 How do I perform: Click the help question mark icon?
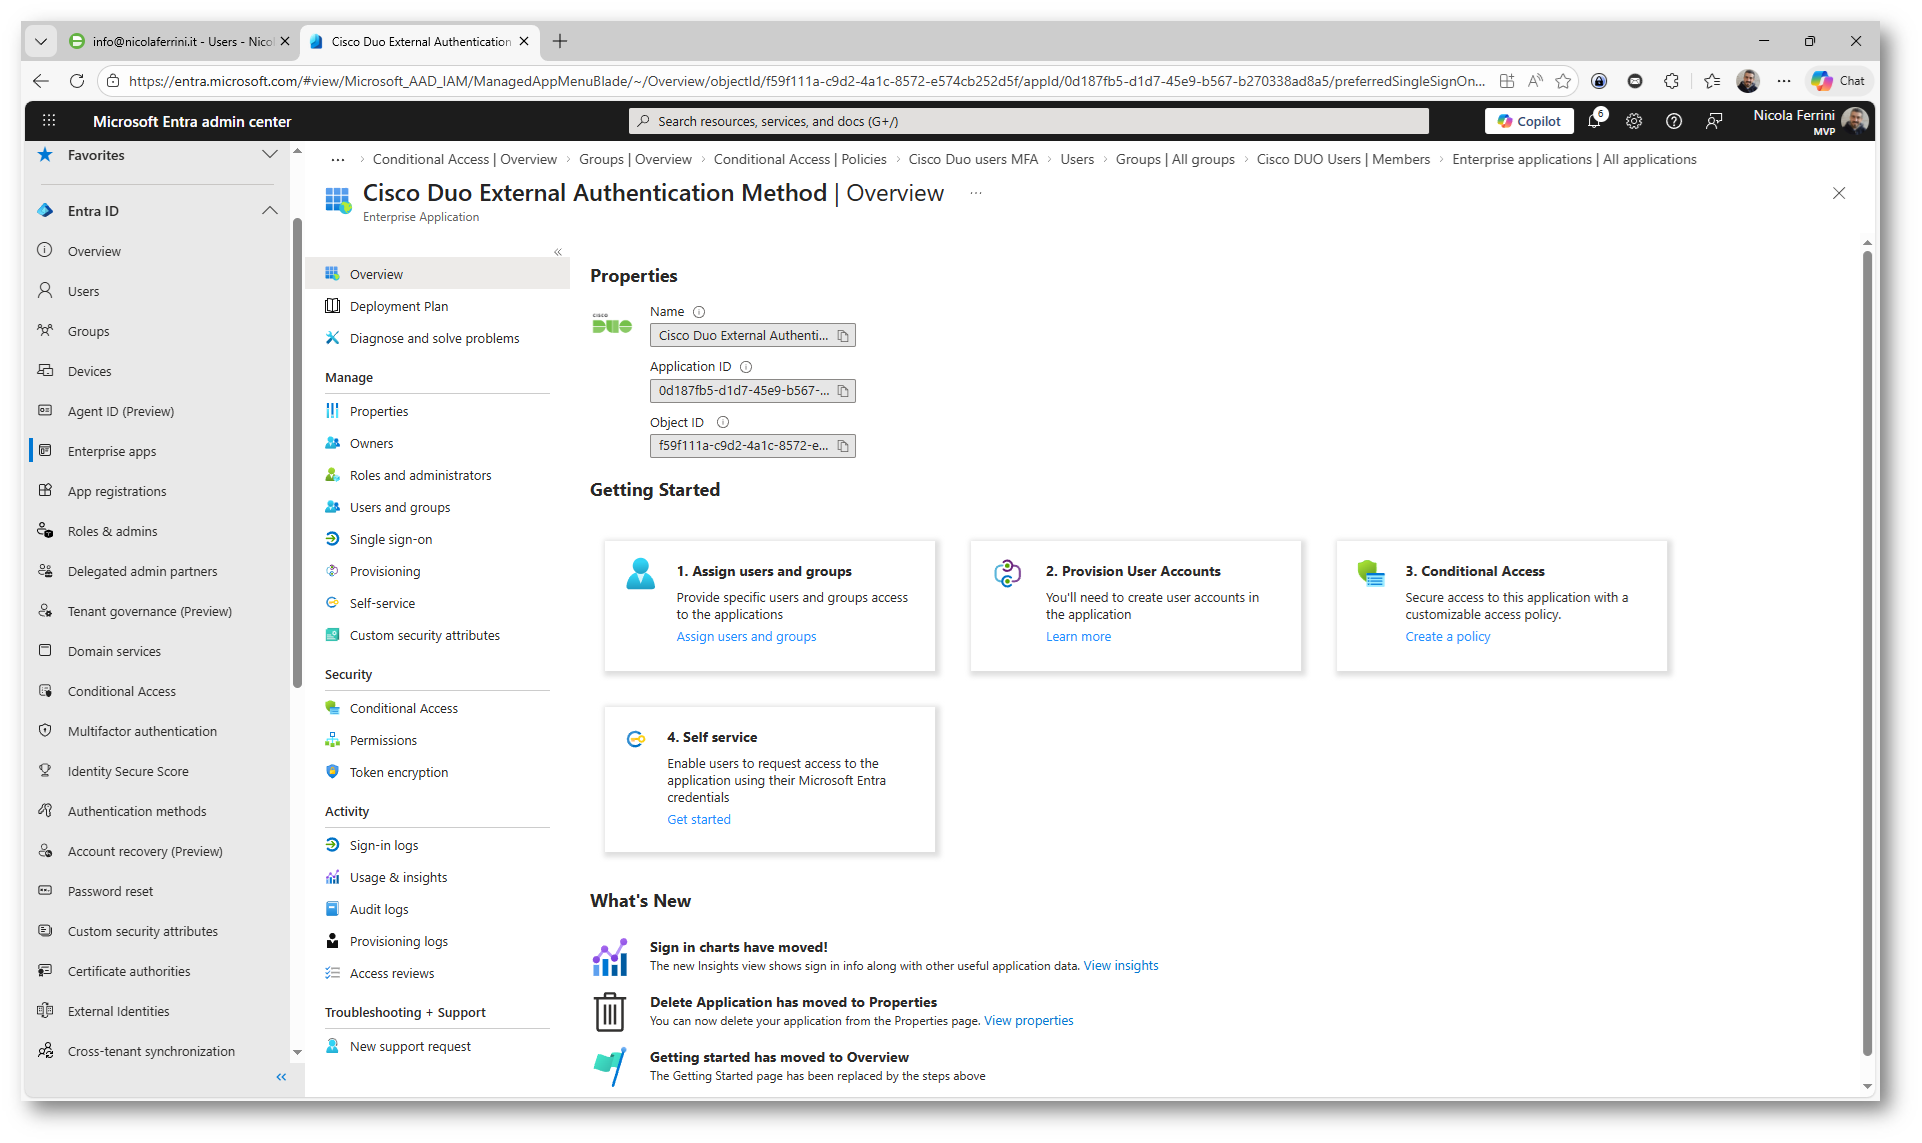pyautogui.click(x=1674, y=121)
